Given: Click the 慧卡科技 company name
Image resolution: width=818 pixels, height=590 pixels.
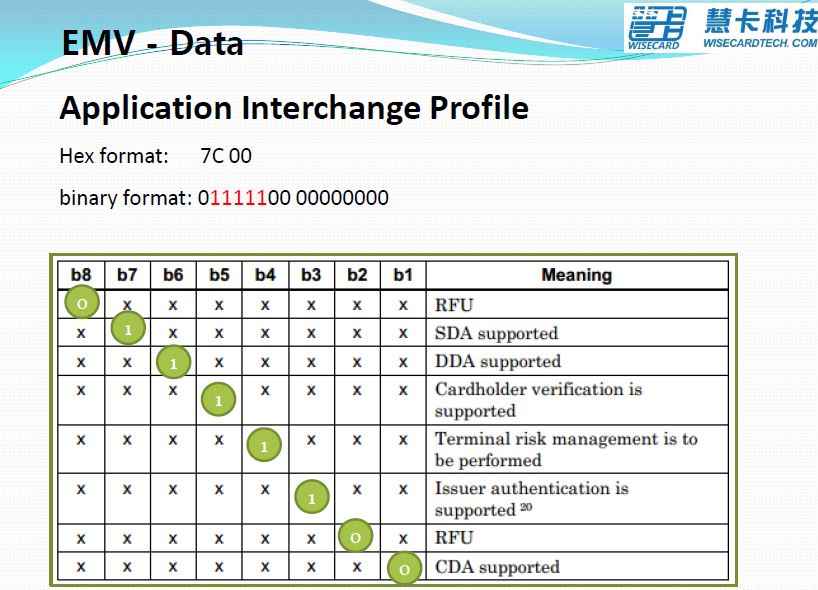Looking at the screenshot, I should (x=761, y=21).
